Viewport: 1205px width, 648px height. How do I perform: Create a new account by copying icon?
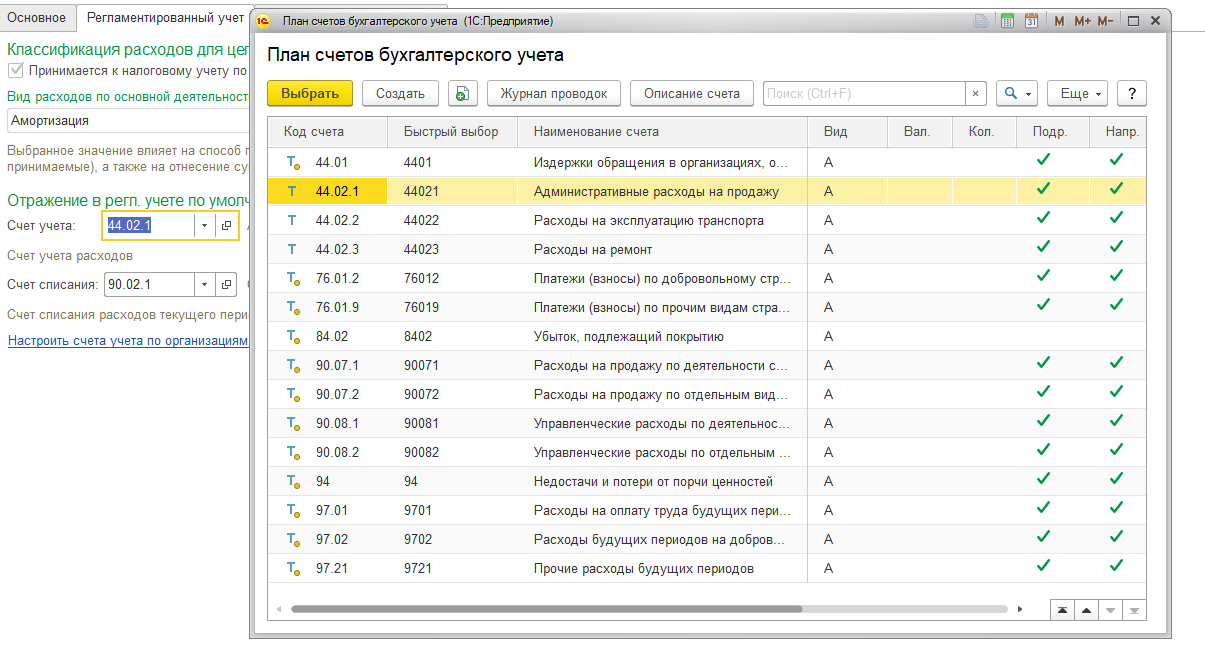tap(462, 93)
